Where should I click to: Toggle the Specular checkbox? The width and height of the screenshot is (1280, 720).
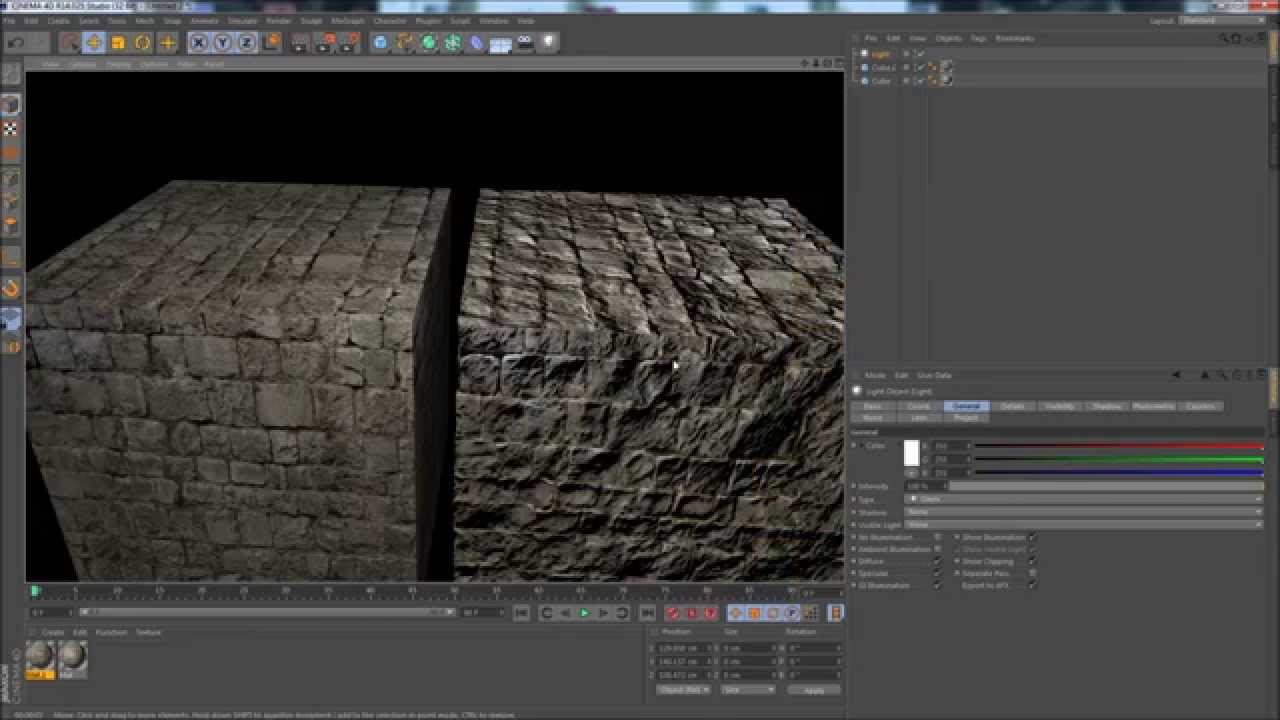937,573
